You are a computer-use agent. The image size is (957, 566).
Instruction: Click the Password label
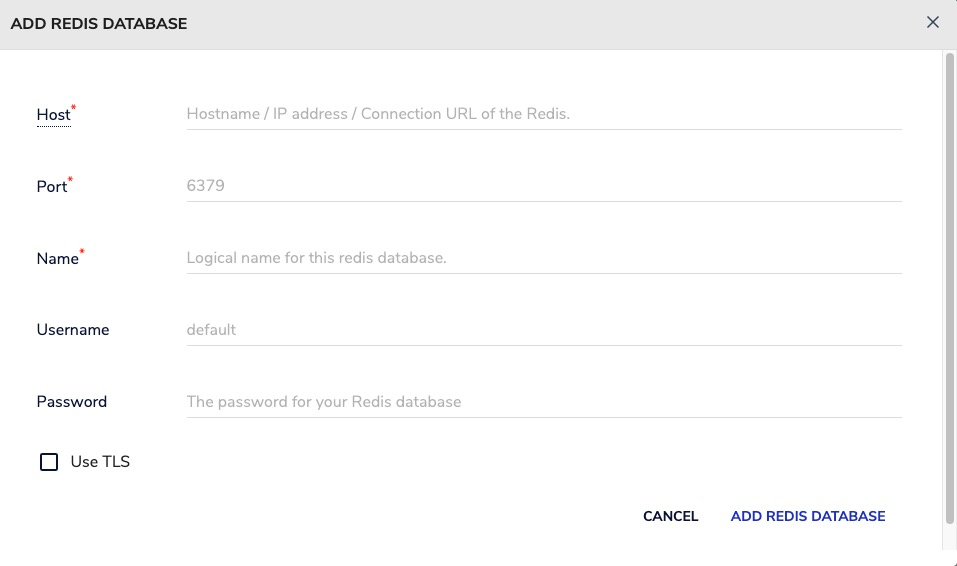[72, 402]
